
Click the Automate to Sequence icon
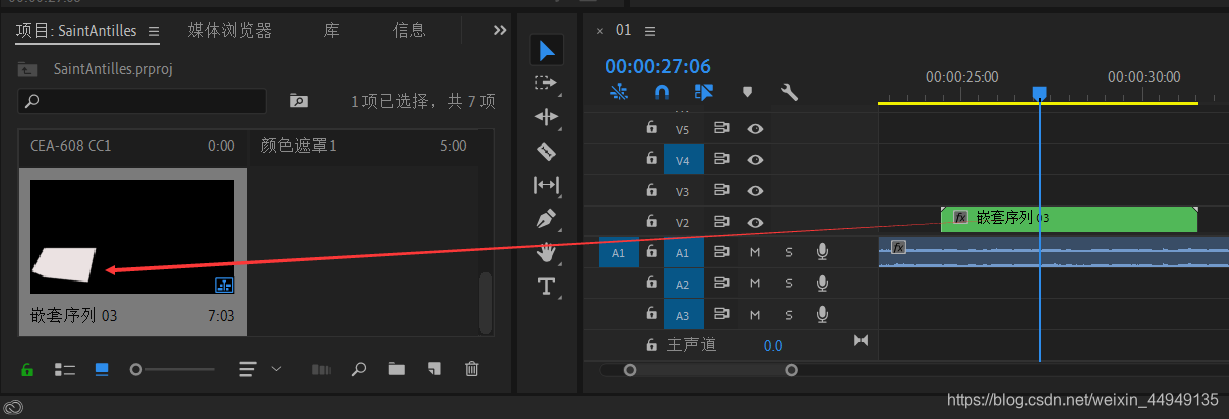[321, 369]
